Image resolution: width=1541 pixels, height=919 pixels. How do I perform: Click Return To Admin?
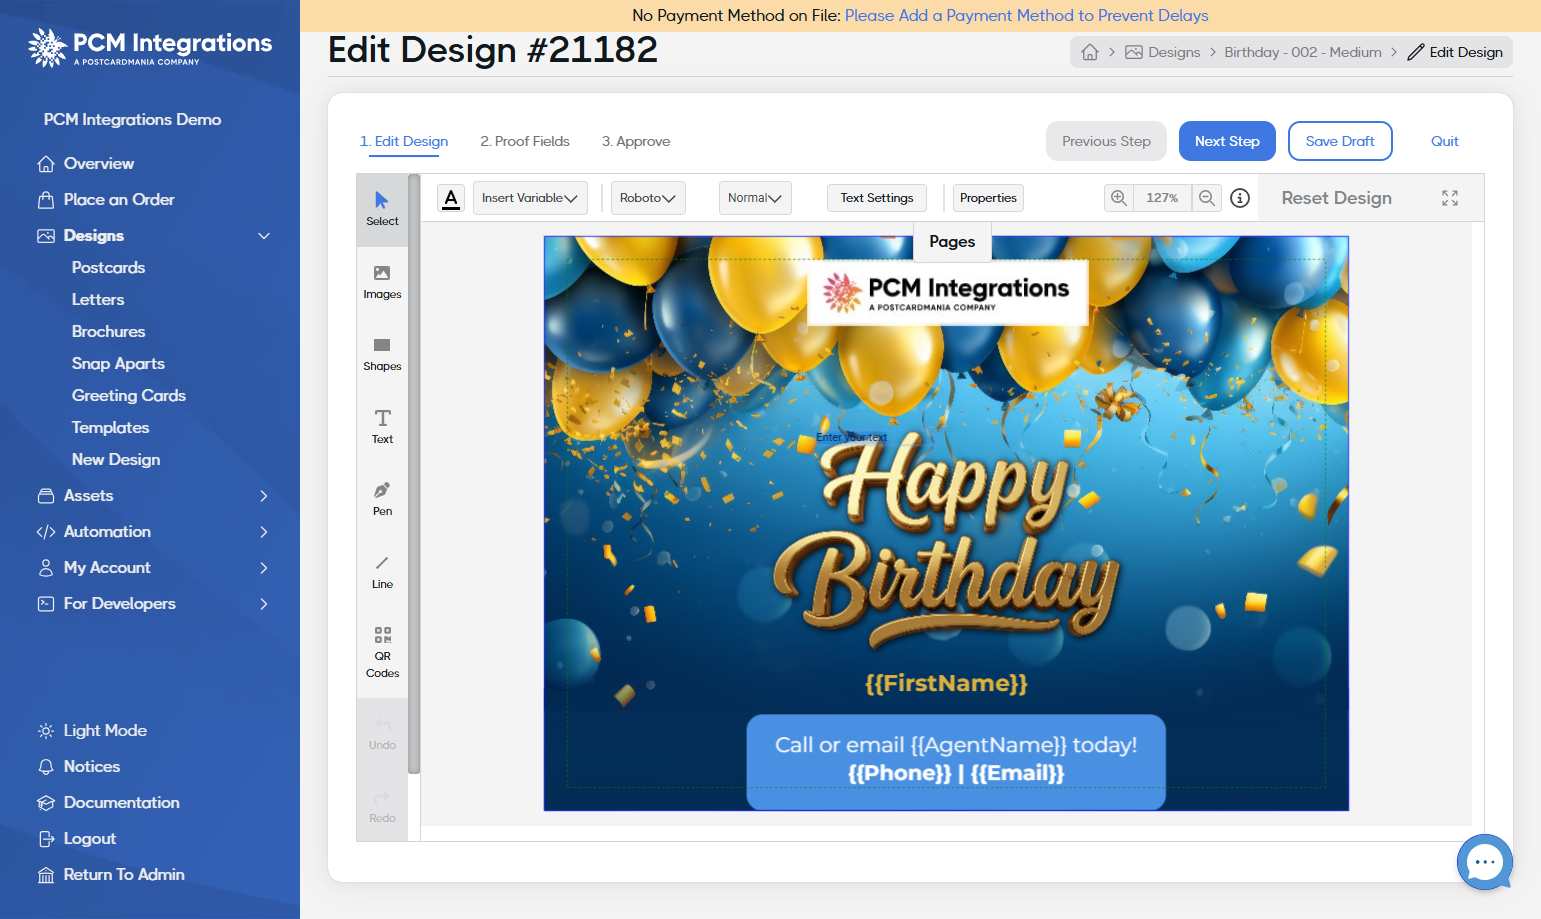click(124, 874)
